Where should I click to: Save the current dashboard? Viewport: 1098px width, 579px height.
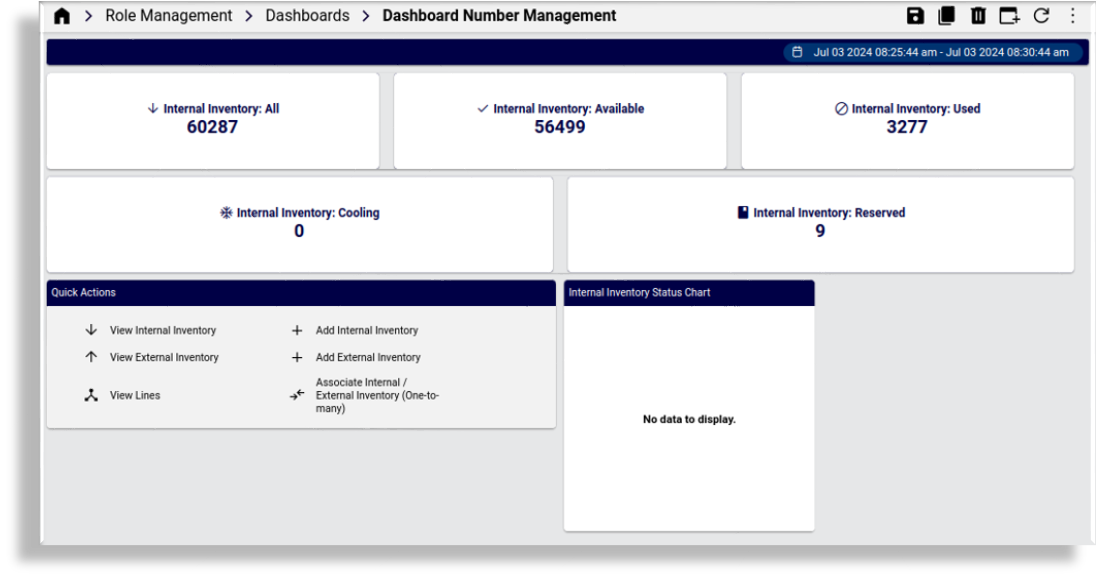[x=916, y=15]
